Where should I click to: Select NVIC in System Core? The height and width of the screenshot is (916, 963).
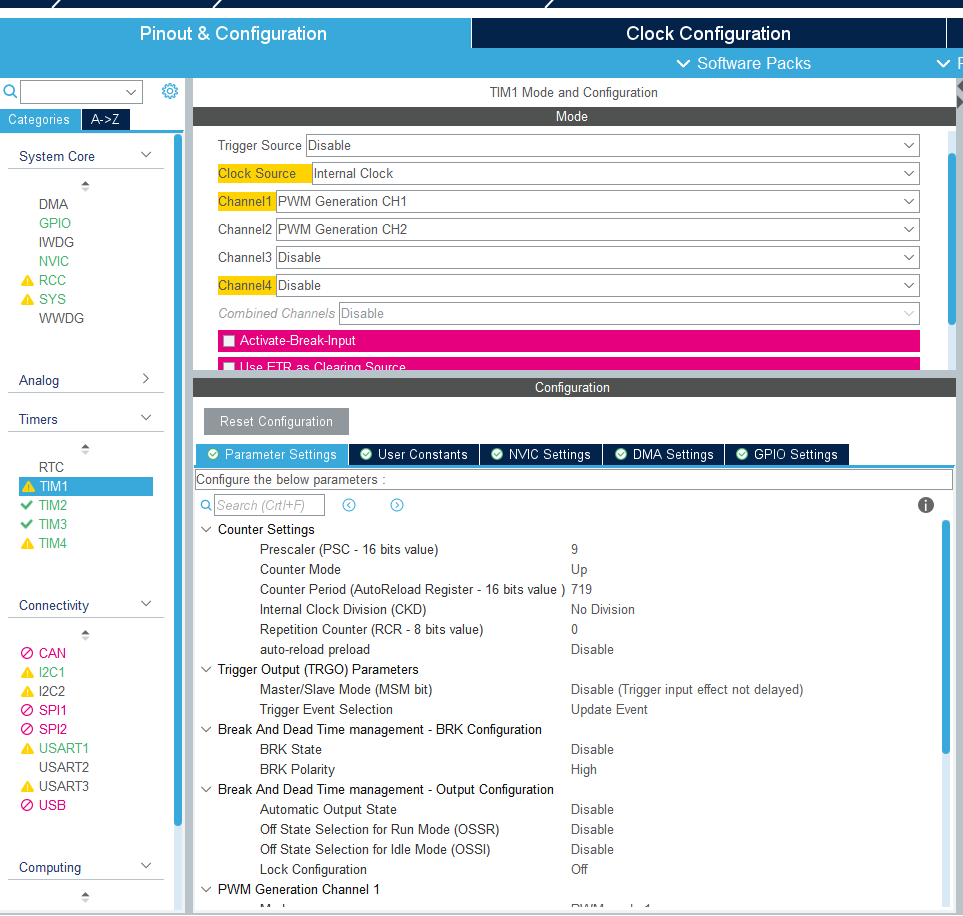pyautogui.click(x=53, y=262)
